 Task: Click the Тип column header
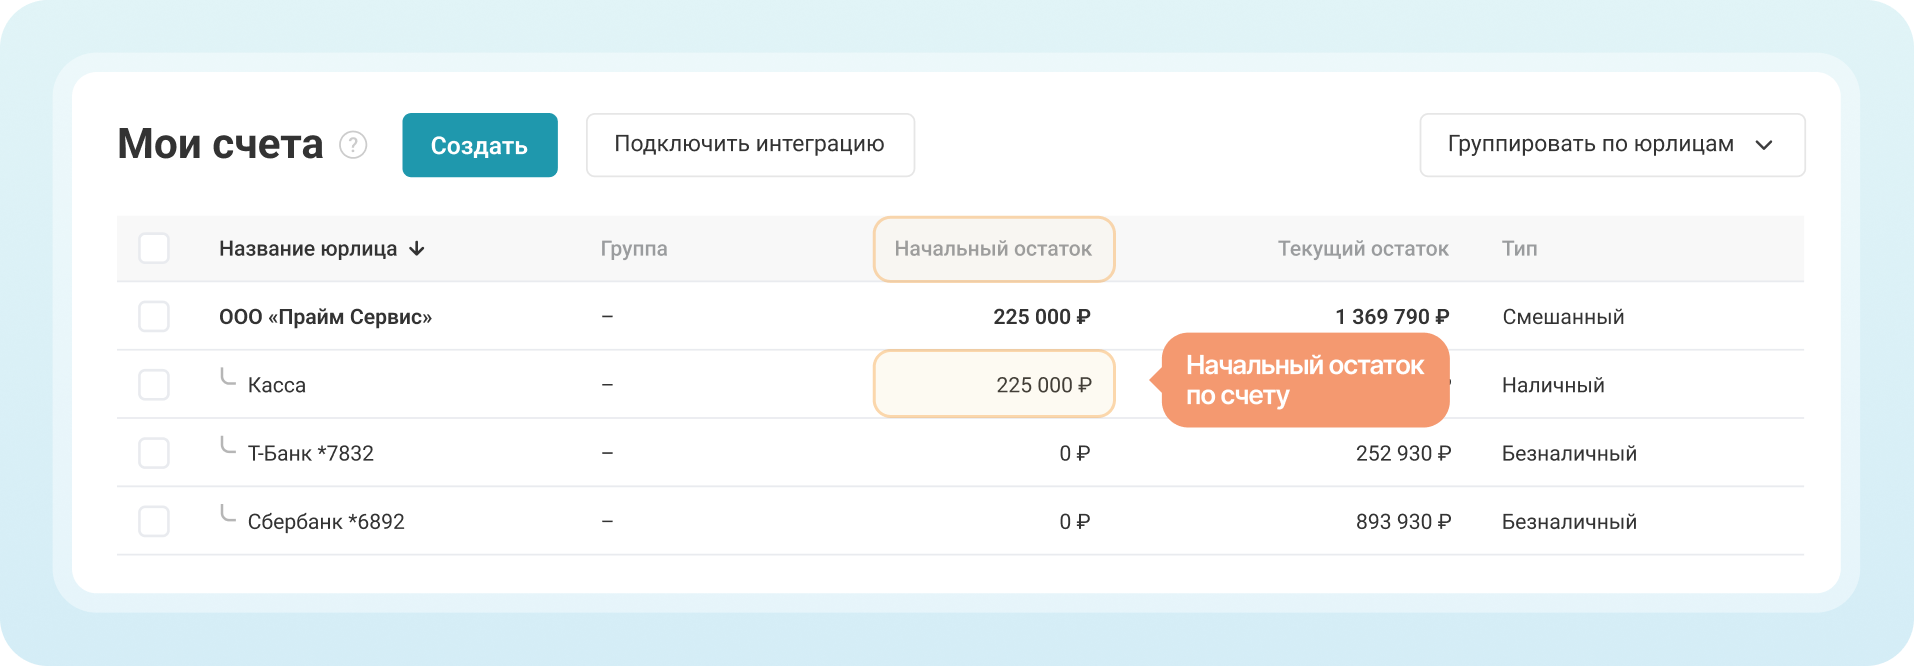(x=1519, y=249)
